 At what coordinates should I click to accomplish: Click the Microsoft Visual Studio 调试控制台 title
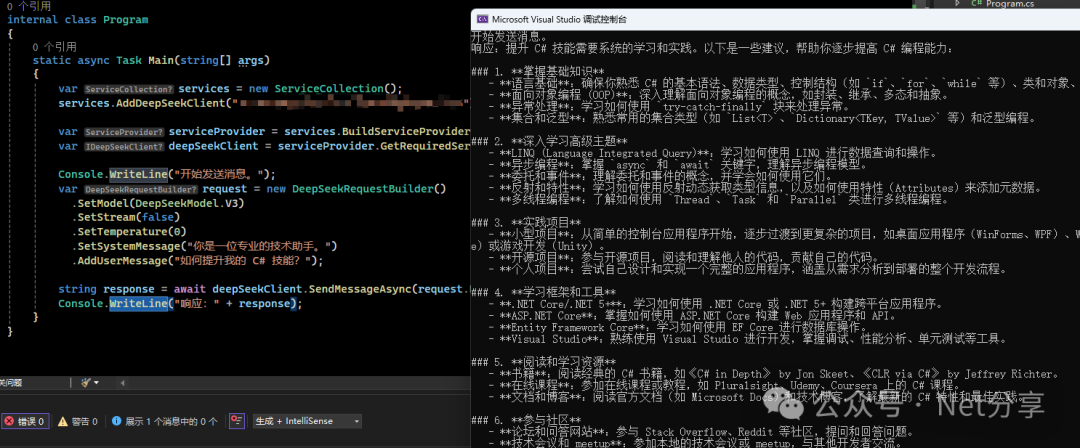pyautogui.click(x=559, y=19)
